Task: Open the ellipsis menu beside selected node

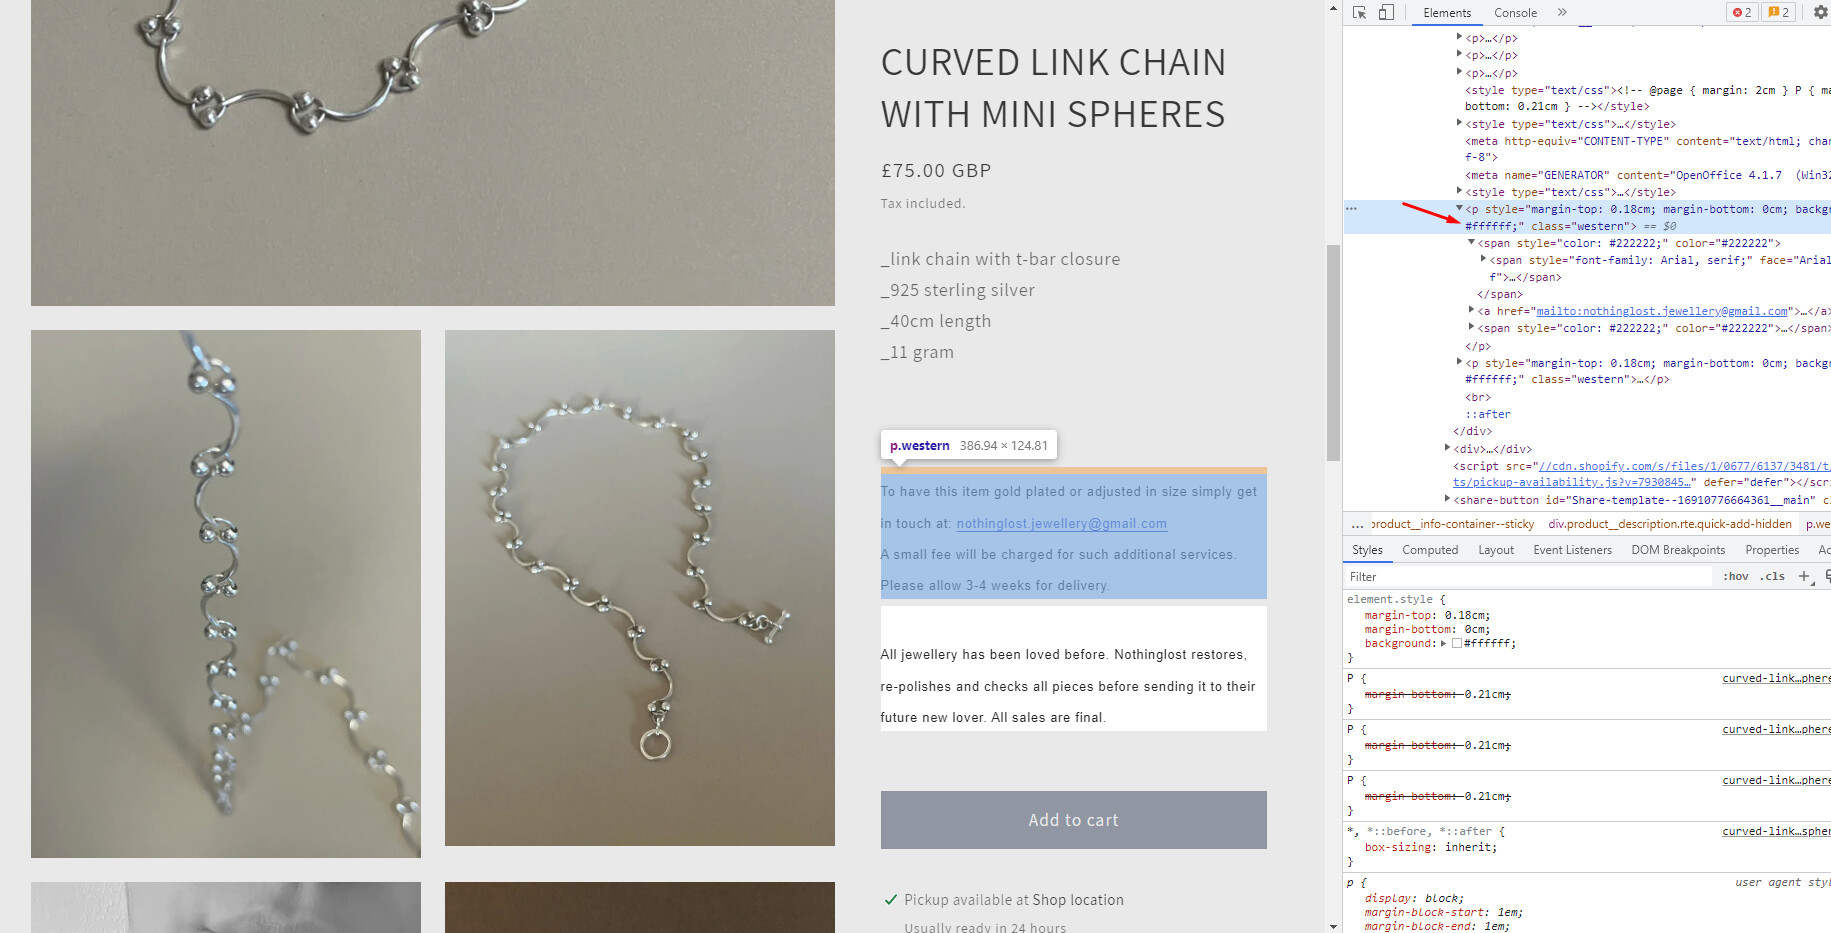Action: coord(1351,209)
